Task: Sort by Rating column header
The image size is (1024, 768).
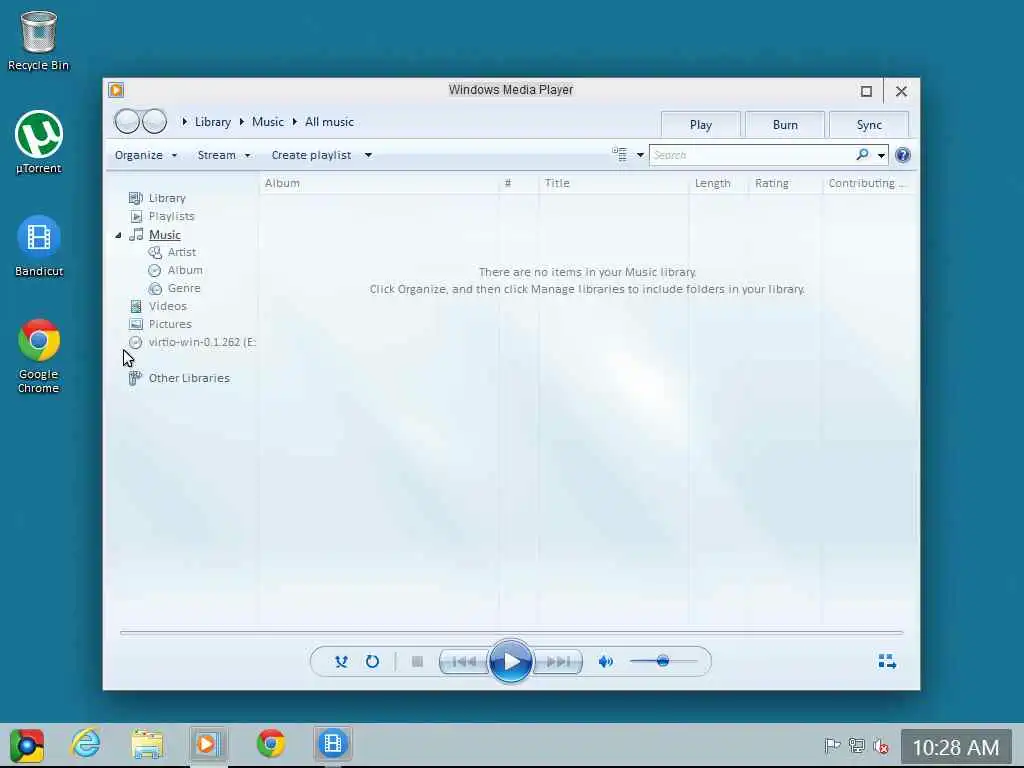Action: coord(786,184)
